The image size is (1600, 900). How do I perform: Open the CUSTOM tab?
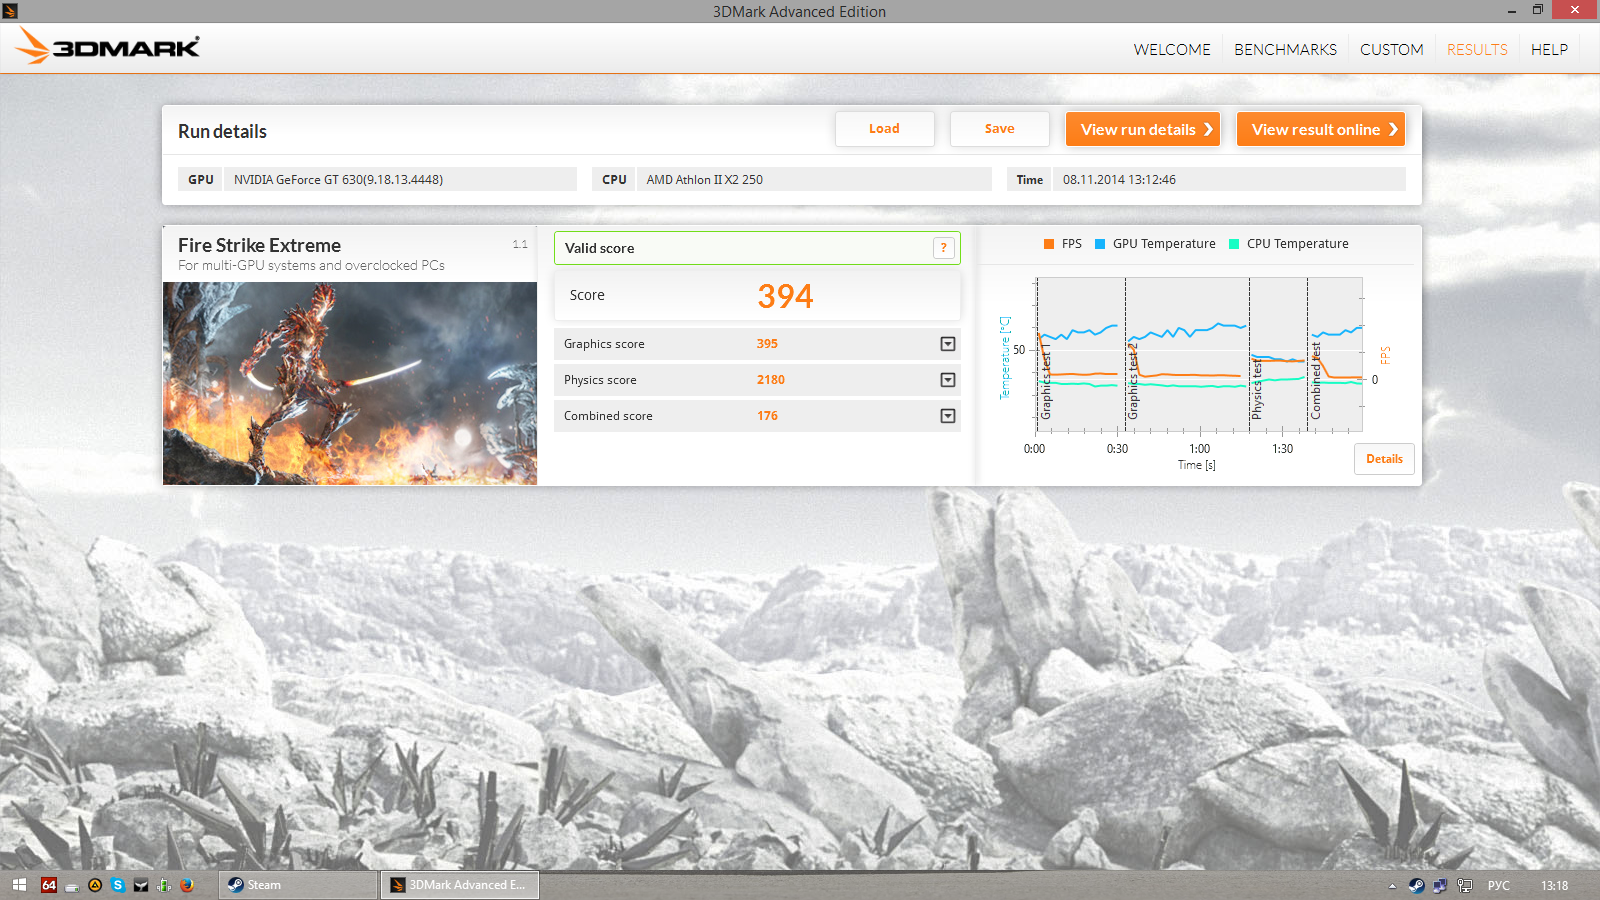tap(1391, 49)
